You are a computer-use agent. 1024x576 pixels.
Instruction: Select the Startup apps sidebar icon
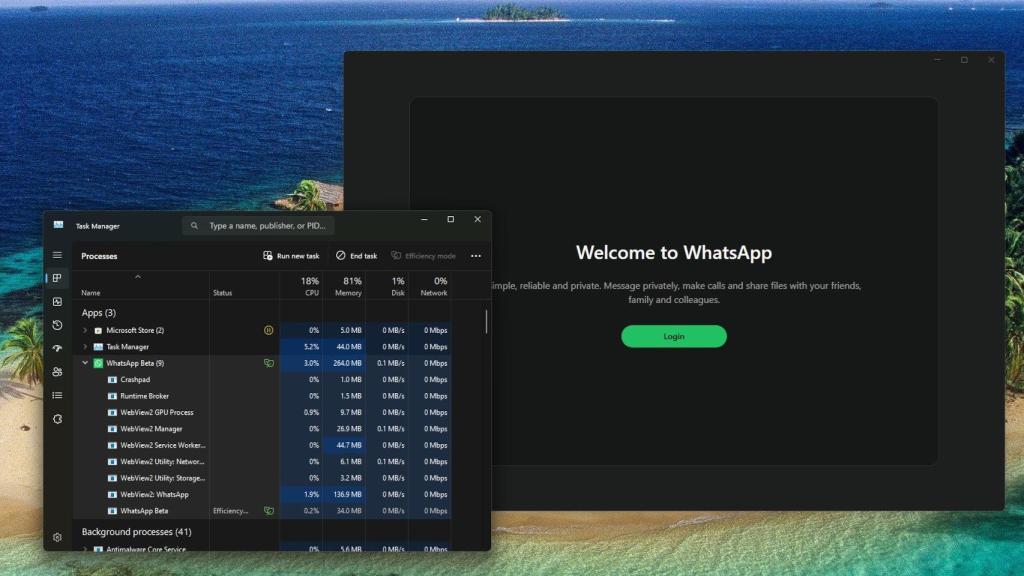click(x=57, y=348)
